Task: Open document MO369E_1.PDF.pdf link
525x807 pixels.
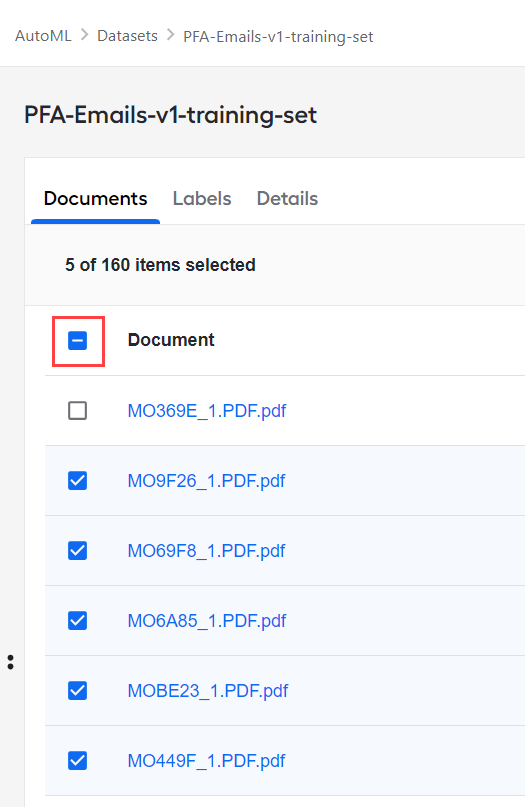Action: (x=206, y=411)
